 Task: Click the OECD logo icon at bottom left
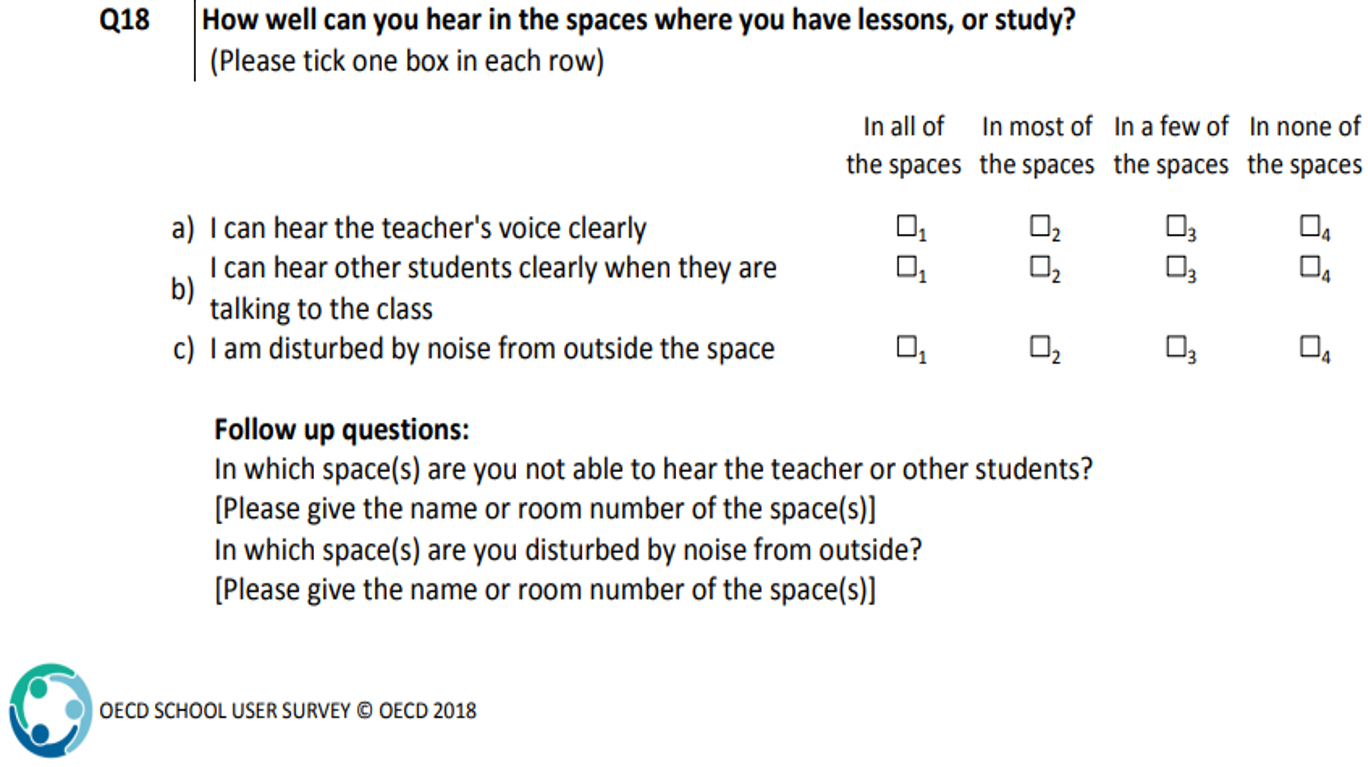pyautogui.click(x=50, y=710)
